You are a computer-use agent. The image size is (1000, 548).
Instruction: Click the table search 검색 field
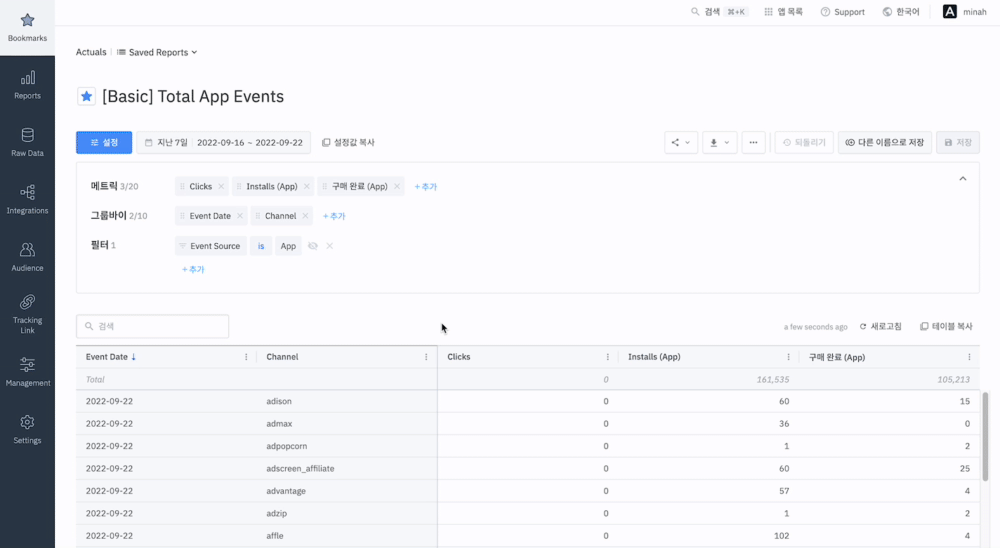(x=152, y=326)
